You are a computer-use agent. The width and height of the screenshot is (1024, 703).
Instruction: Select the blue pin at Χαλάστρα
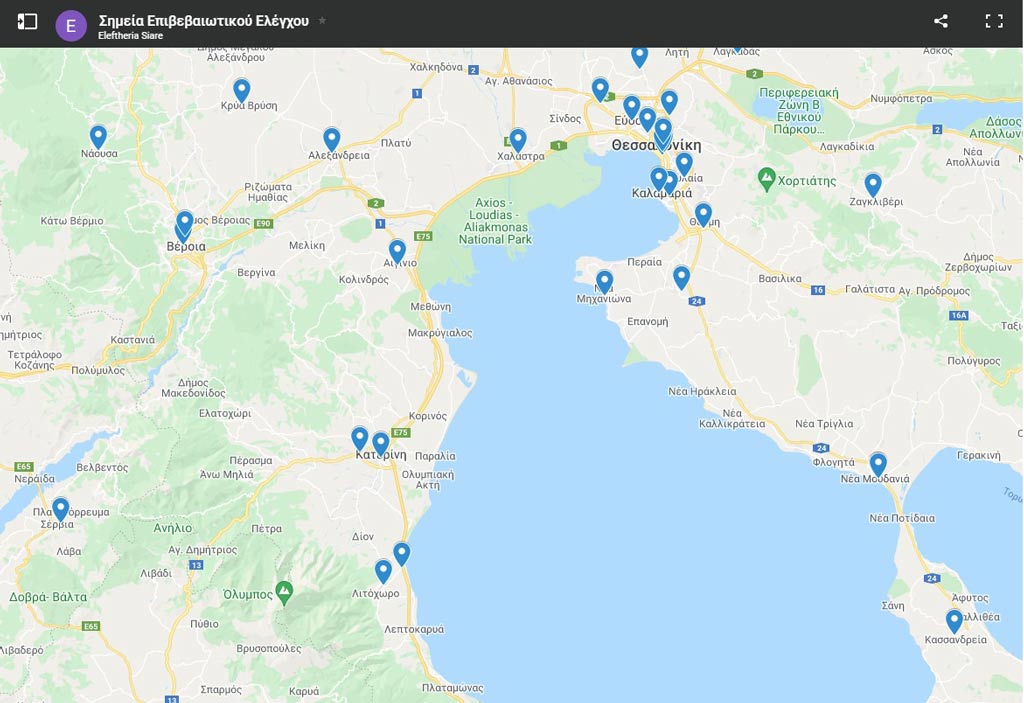pos(518,140)
